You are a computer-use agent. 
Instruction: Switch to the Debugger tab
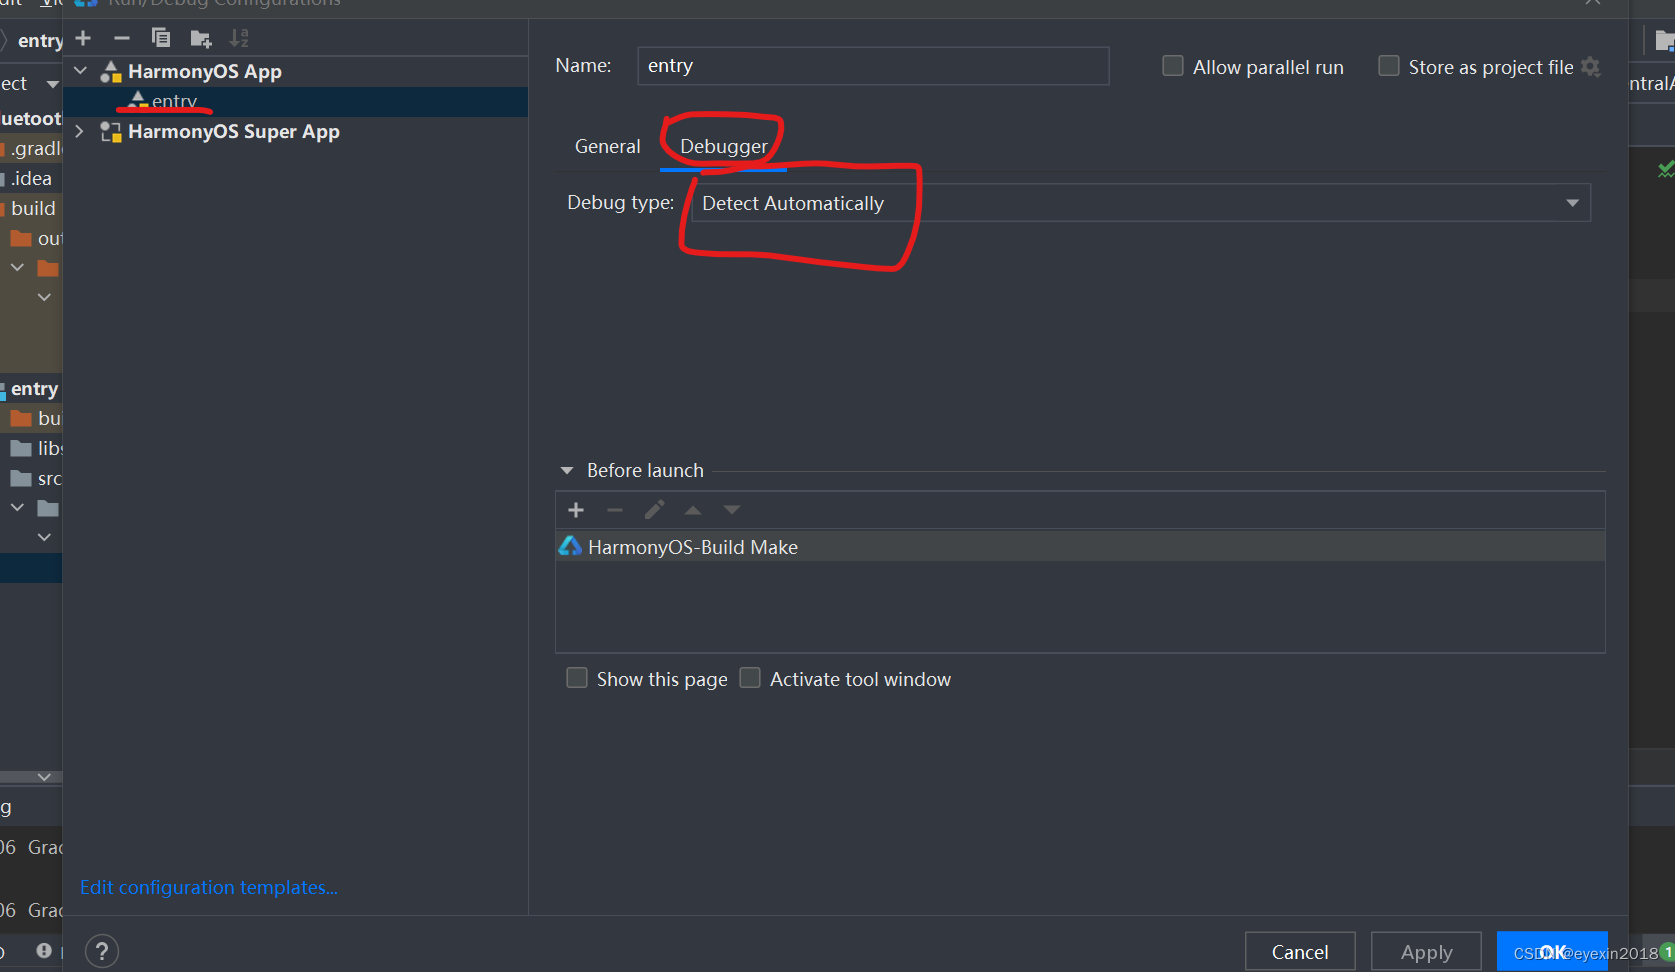point(723,146)
